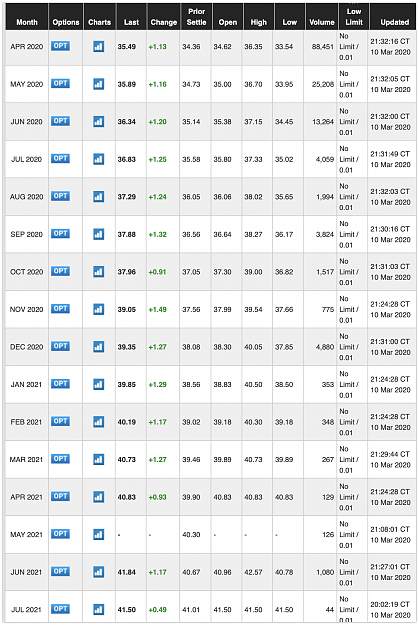This screenshot has width=419, height=625.
Task: Click the OPT button for SEP 2020
Action: 61,234
